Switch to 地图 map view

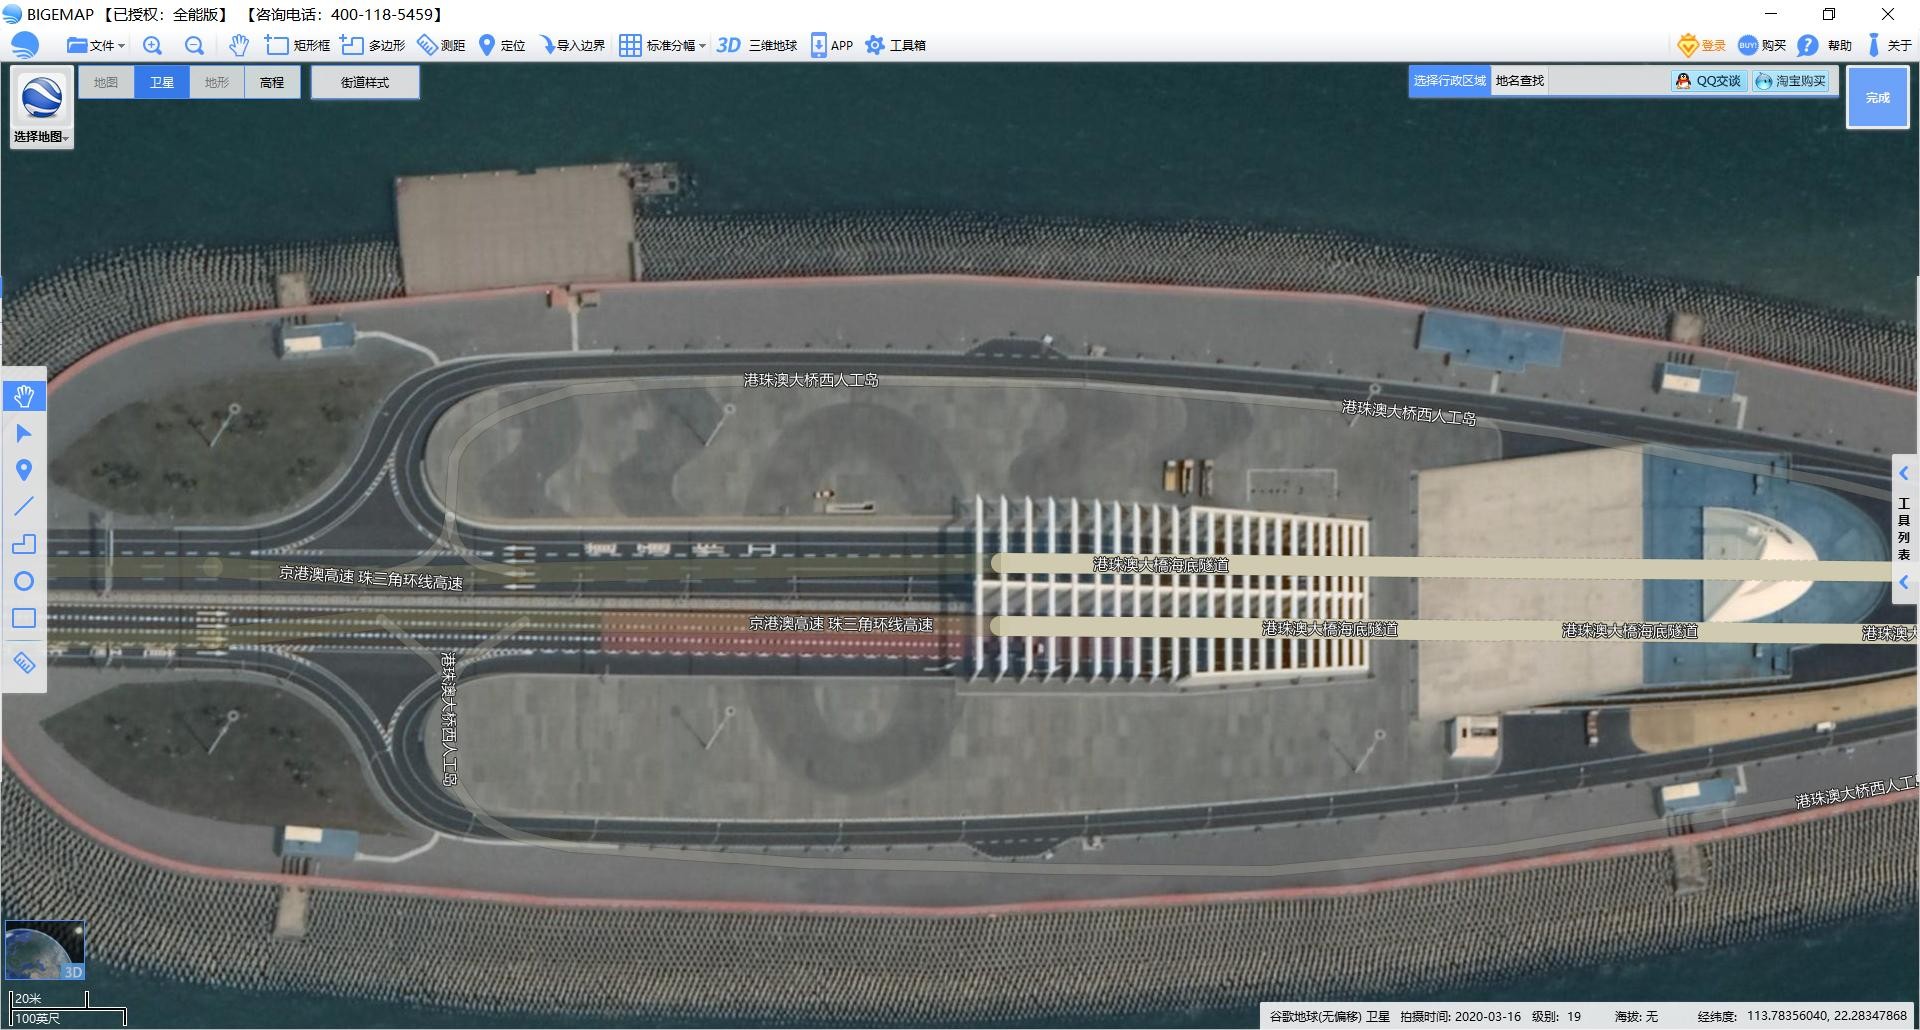tap(106, 82)
